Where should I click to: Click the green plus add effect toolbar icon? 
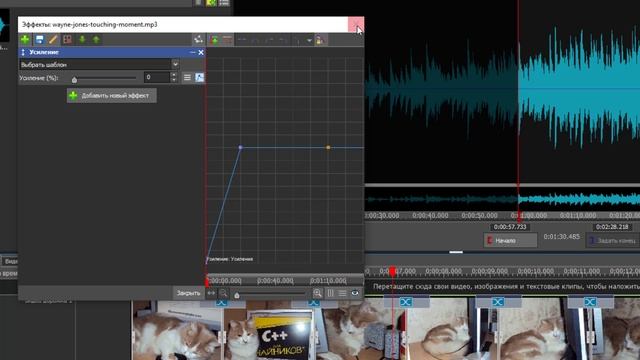point(25,40)
